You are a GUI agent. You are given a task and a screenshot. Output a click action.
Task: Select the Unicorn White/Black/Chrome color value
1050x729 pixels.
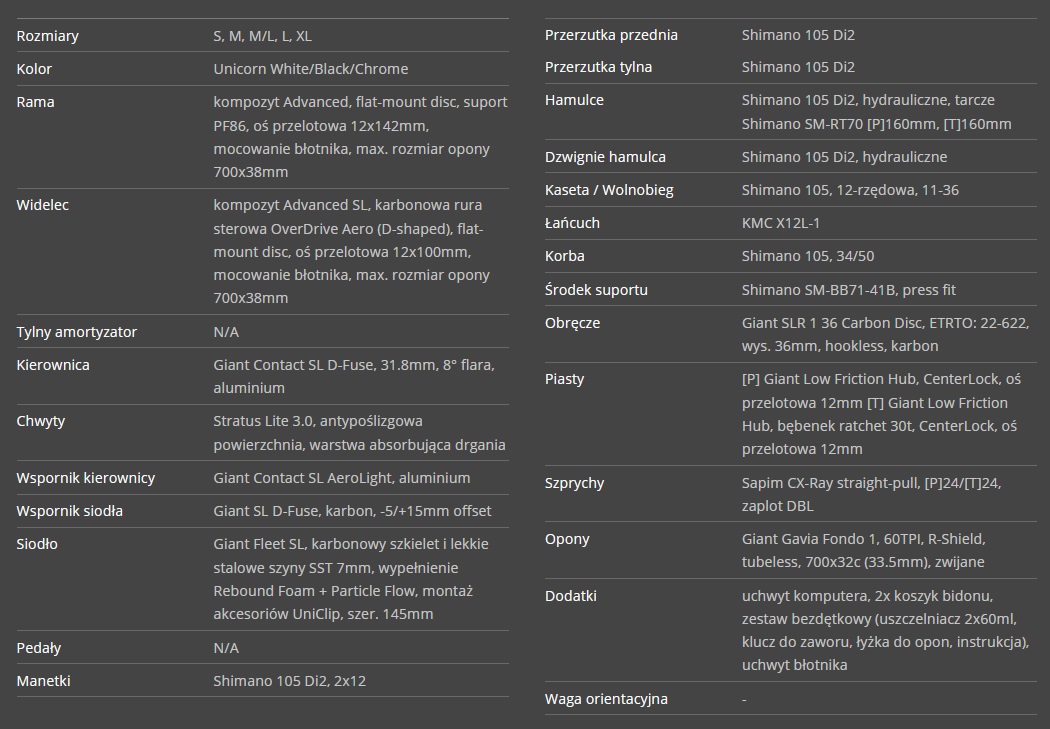pyautogui.click(x=311, y=69)
